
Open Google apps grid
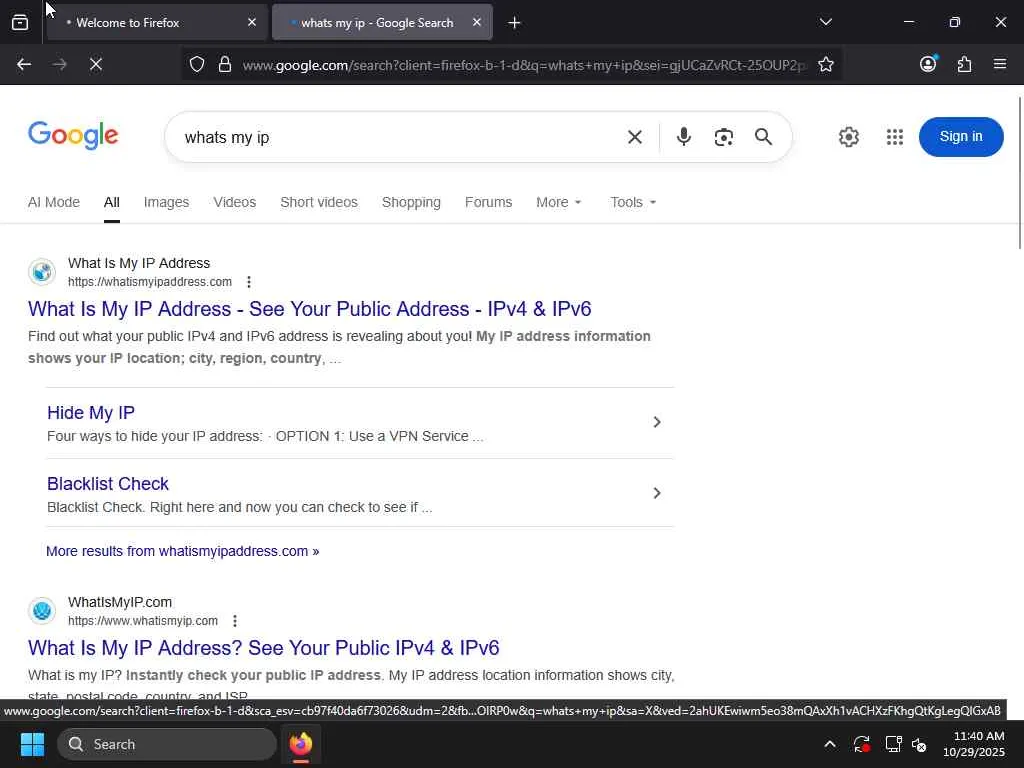pyautogui.click(x=895, y=137)
